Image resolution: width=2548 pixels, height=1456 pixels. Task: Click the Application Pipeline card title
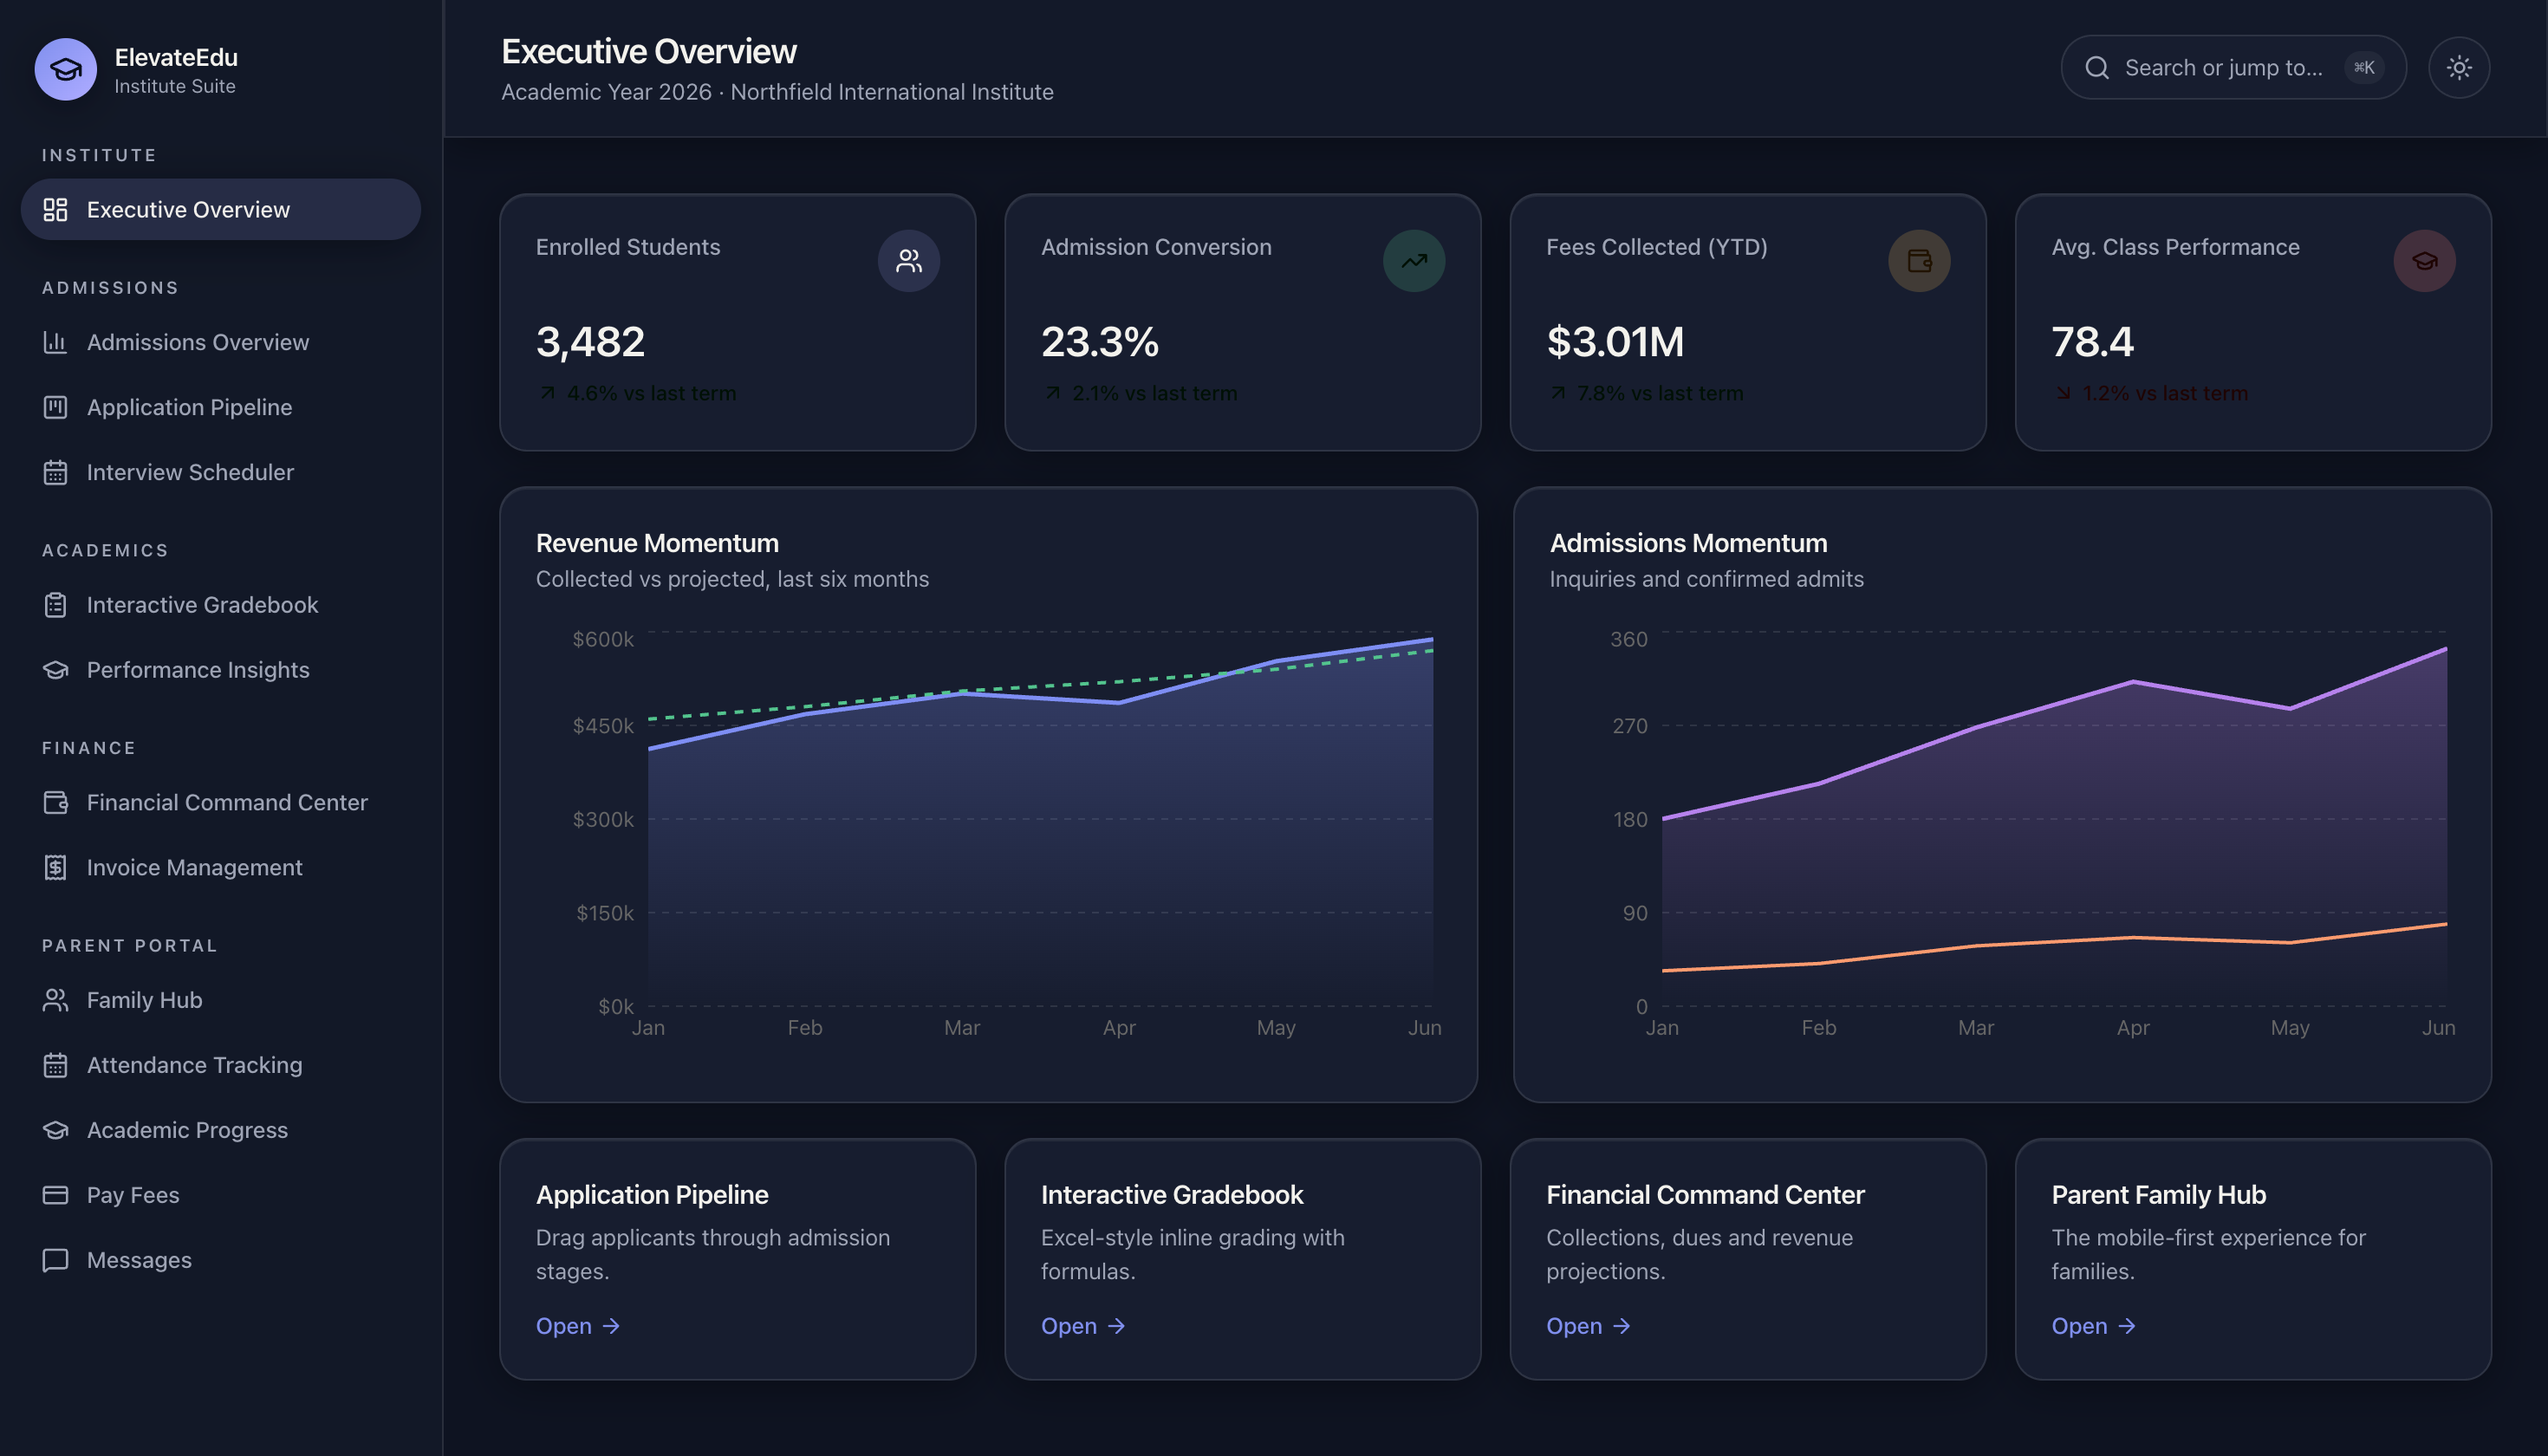tap(652, 1194)
